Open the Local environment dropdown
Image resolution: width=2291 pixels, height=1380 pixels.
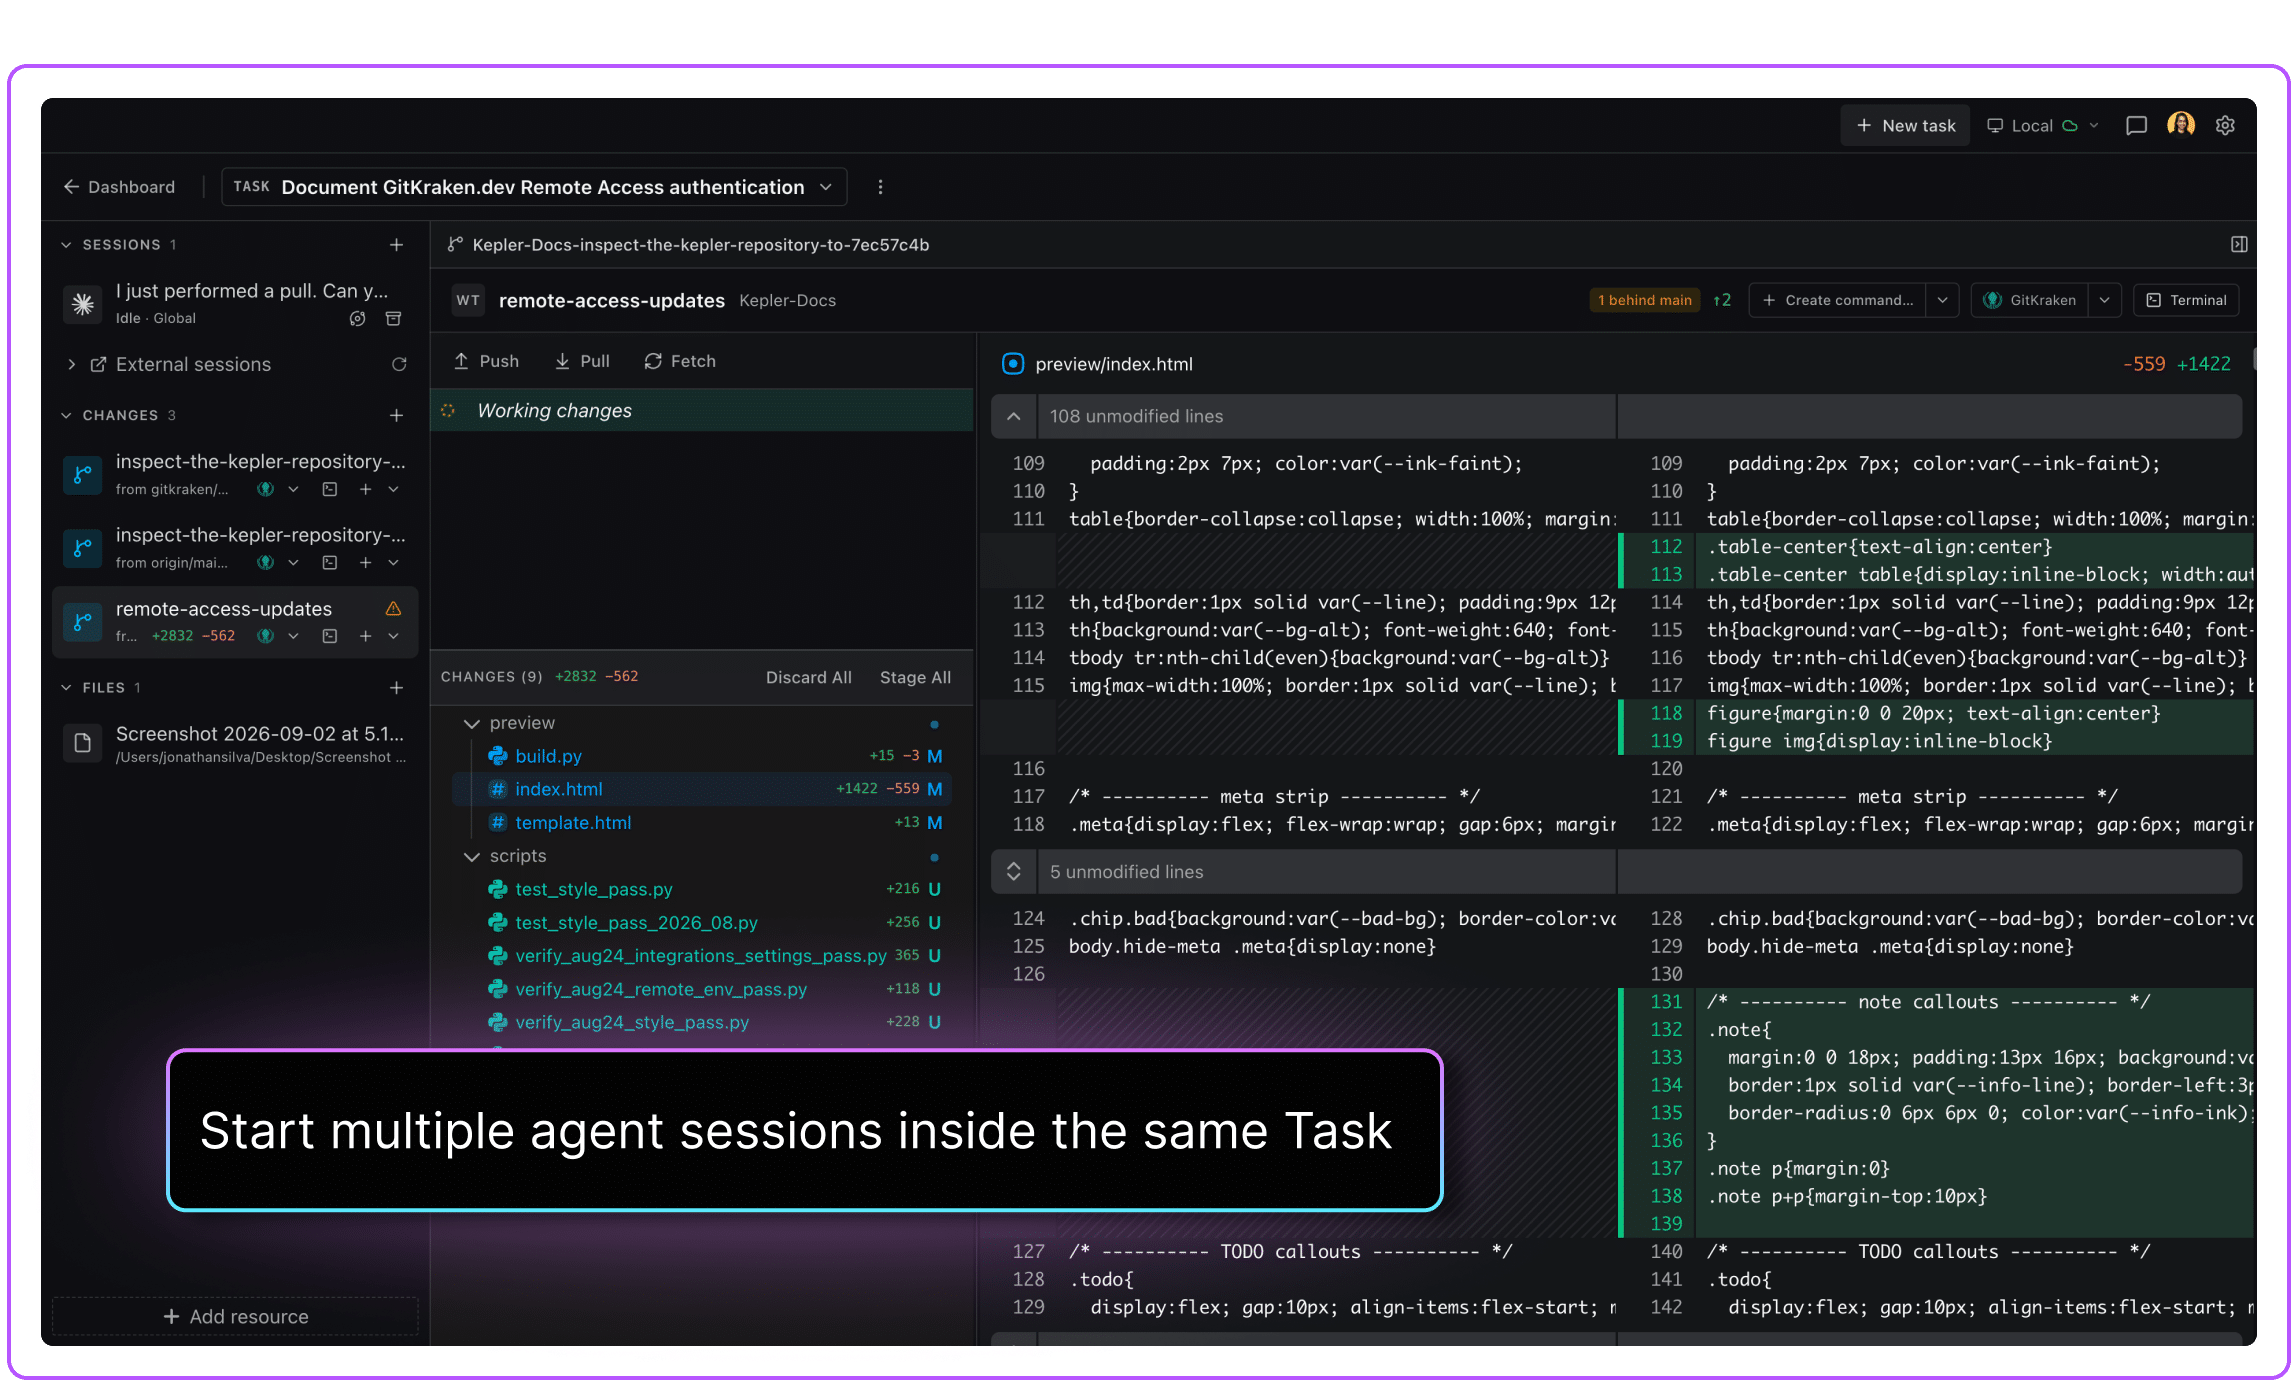2043,126
